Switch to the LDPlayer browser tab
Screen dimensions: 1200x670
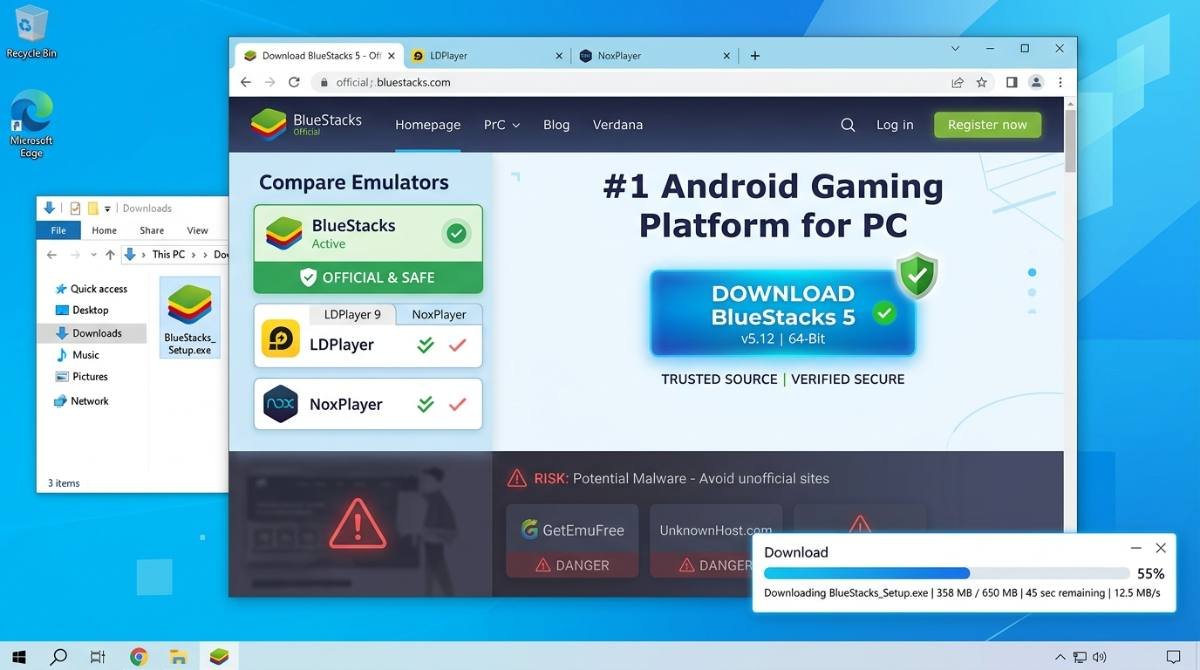point(486,56)
